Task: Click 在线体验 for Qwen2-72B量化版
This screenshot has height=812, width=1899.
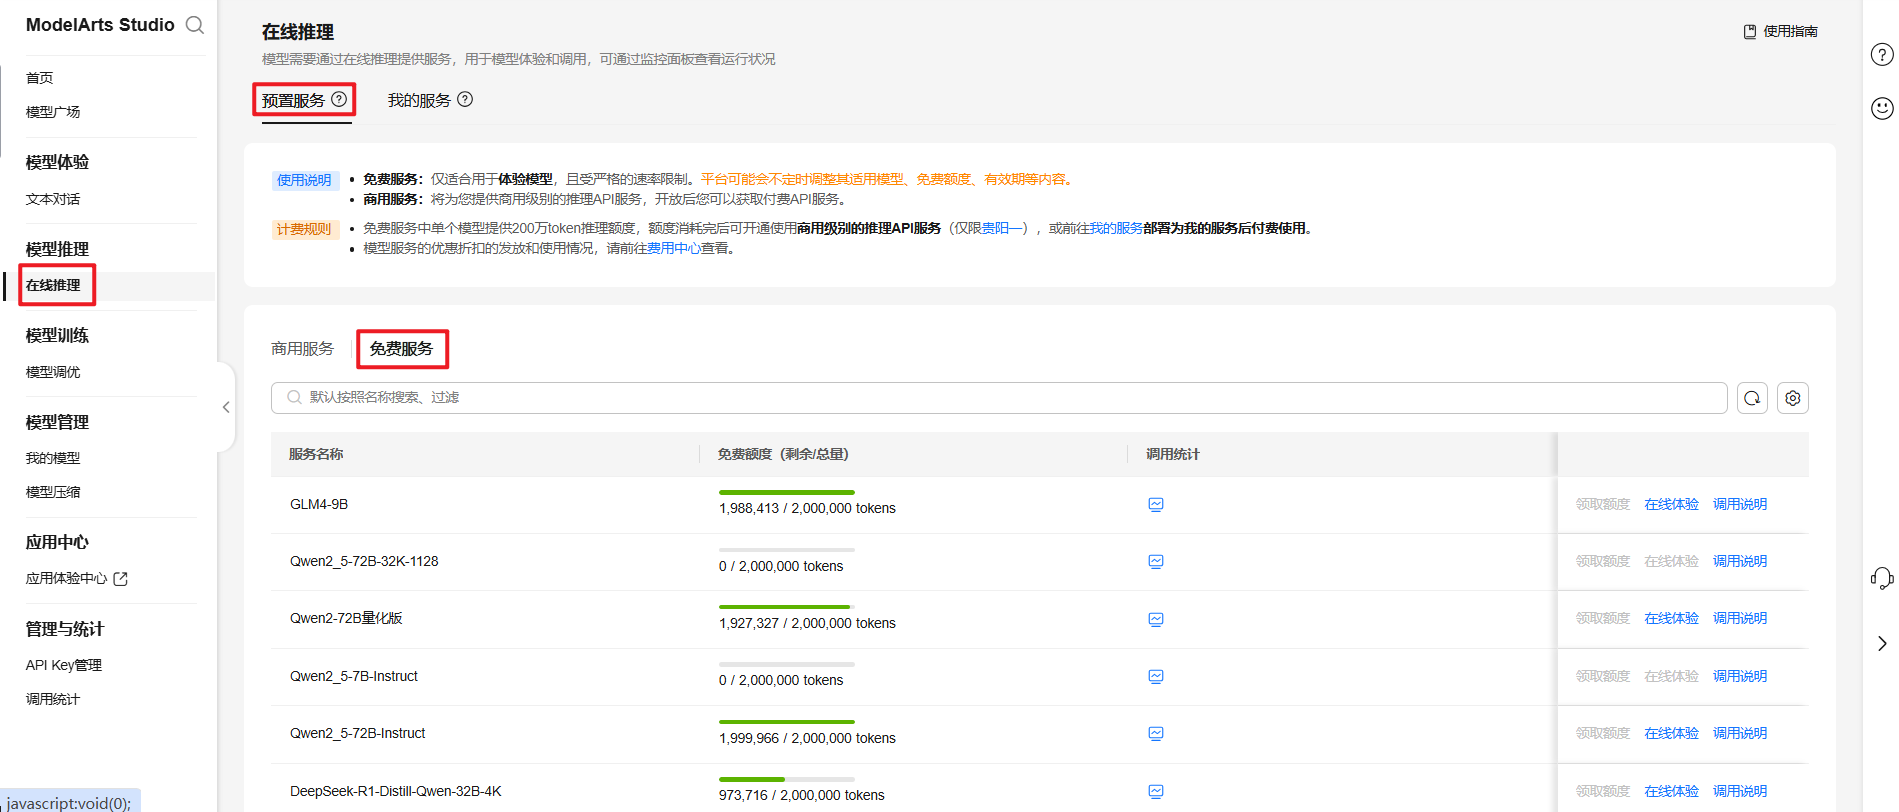Action: 1671,618
